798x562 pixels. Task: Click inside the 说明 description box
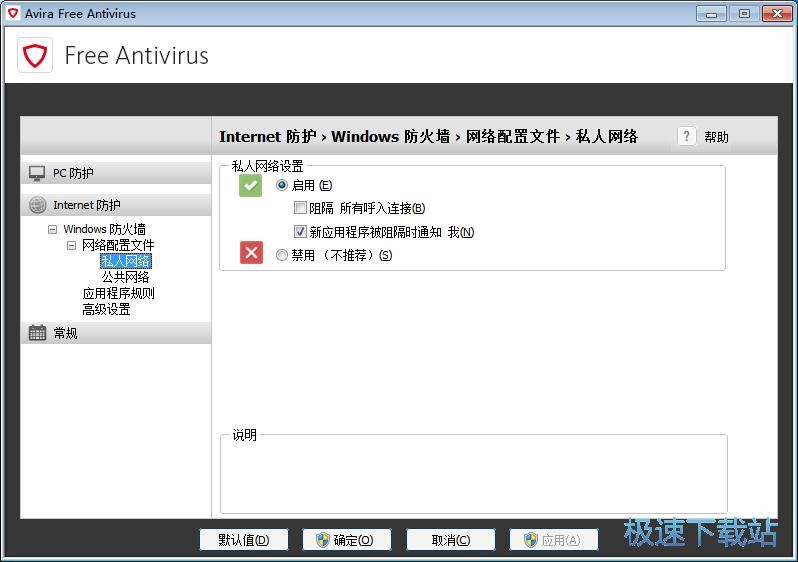[473, 474]
